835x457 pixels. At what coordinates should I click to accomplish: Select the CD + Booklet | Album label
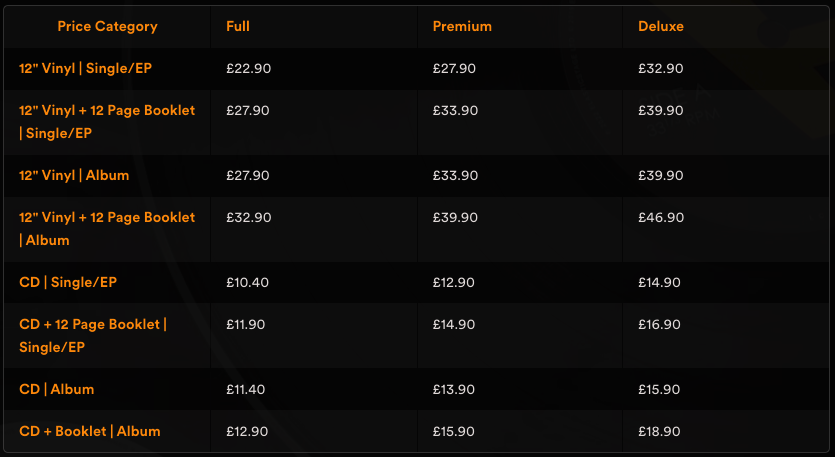click(90, 432)
